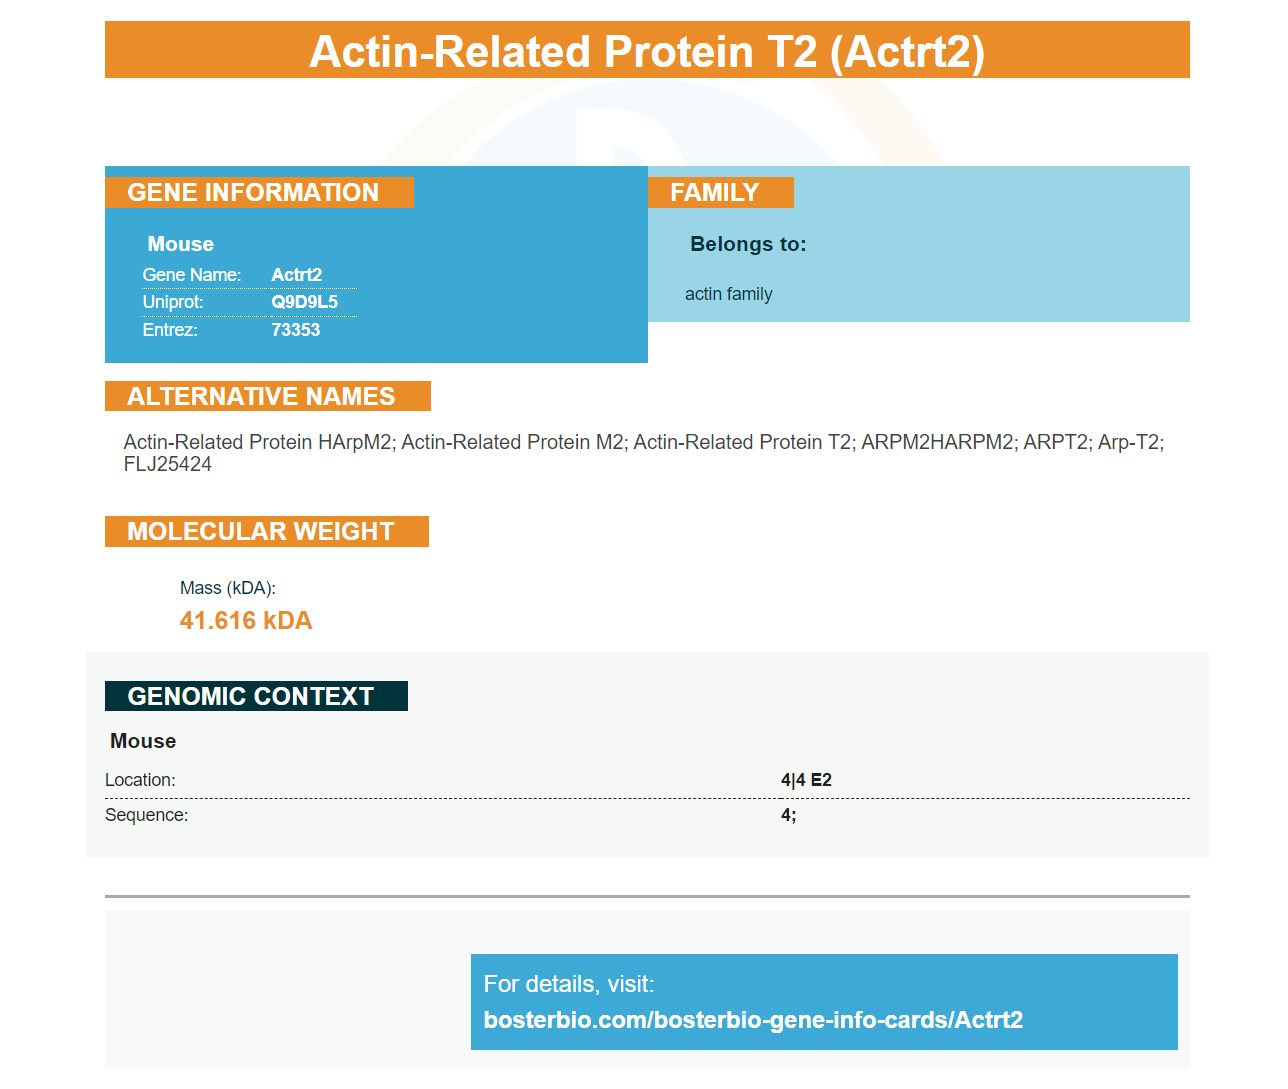Screen dimensions: 1288x1089
Task: Click the 'Mass (kDA):' label
Action: (x=228, y=588)
